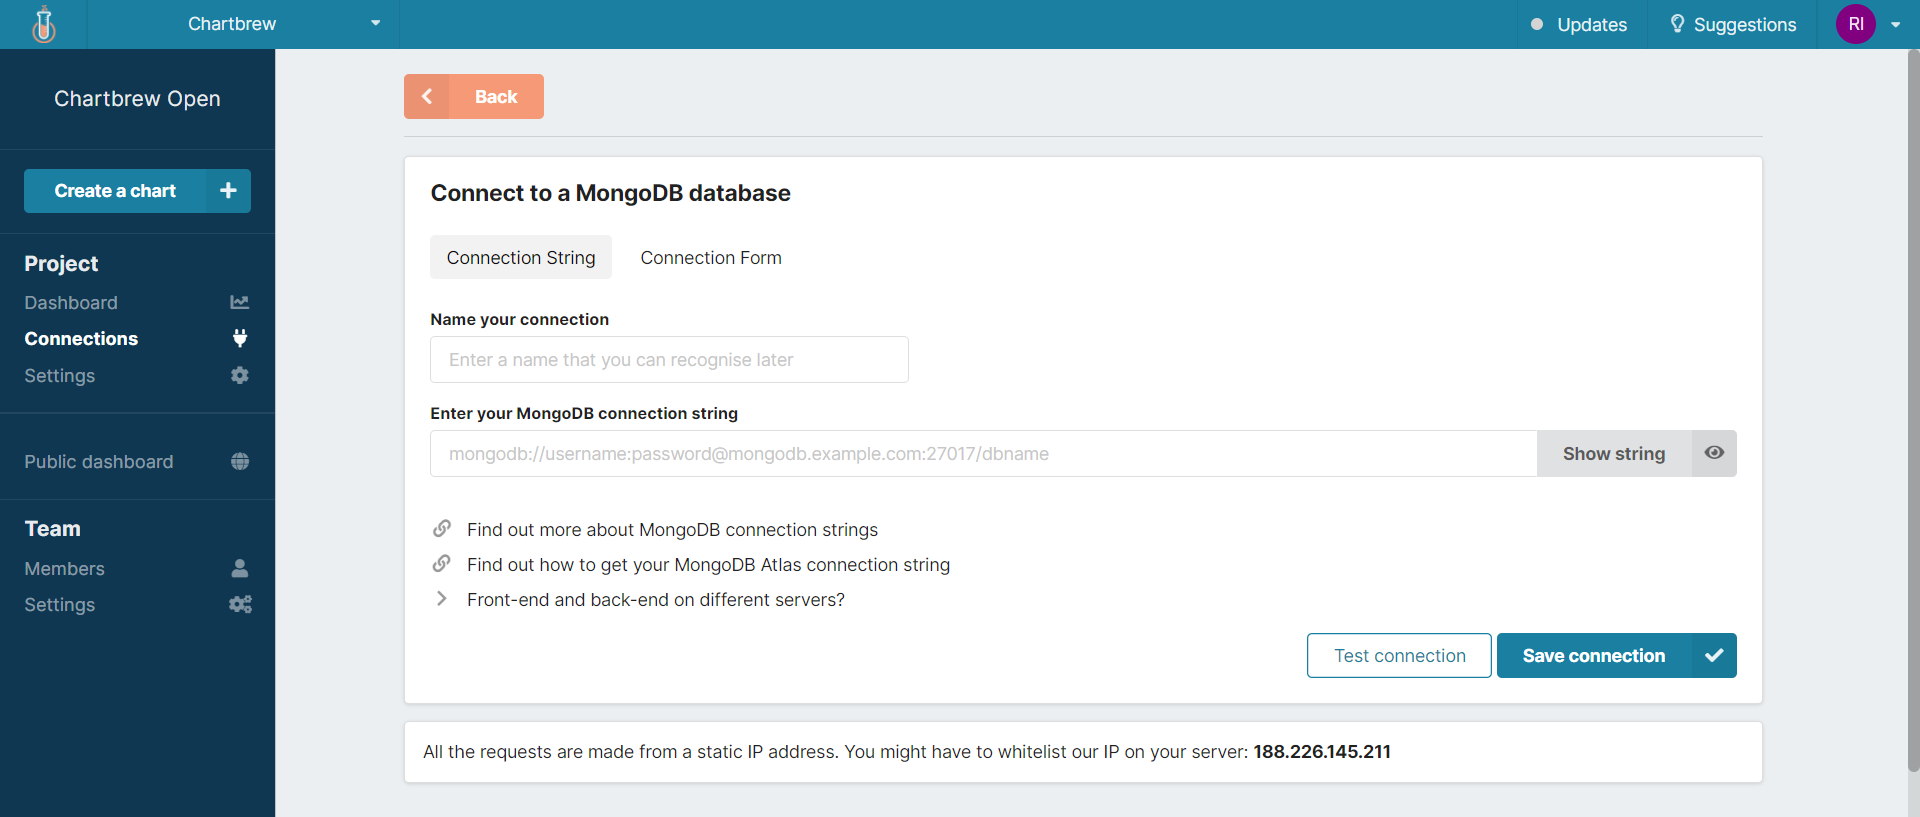Click Test connection button
Screen dimensions: 1920x817
point(1399,655)
